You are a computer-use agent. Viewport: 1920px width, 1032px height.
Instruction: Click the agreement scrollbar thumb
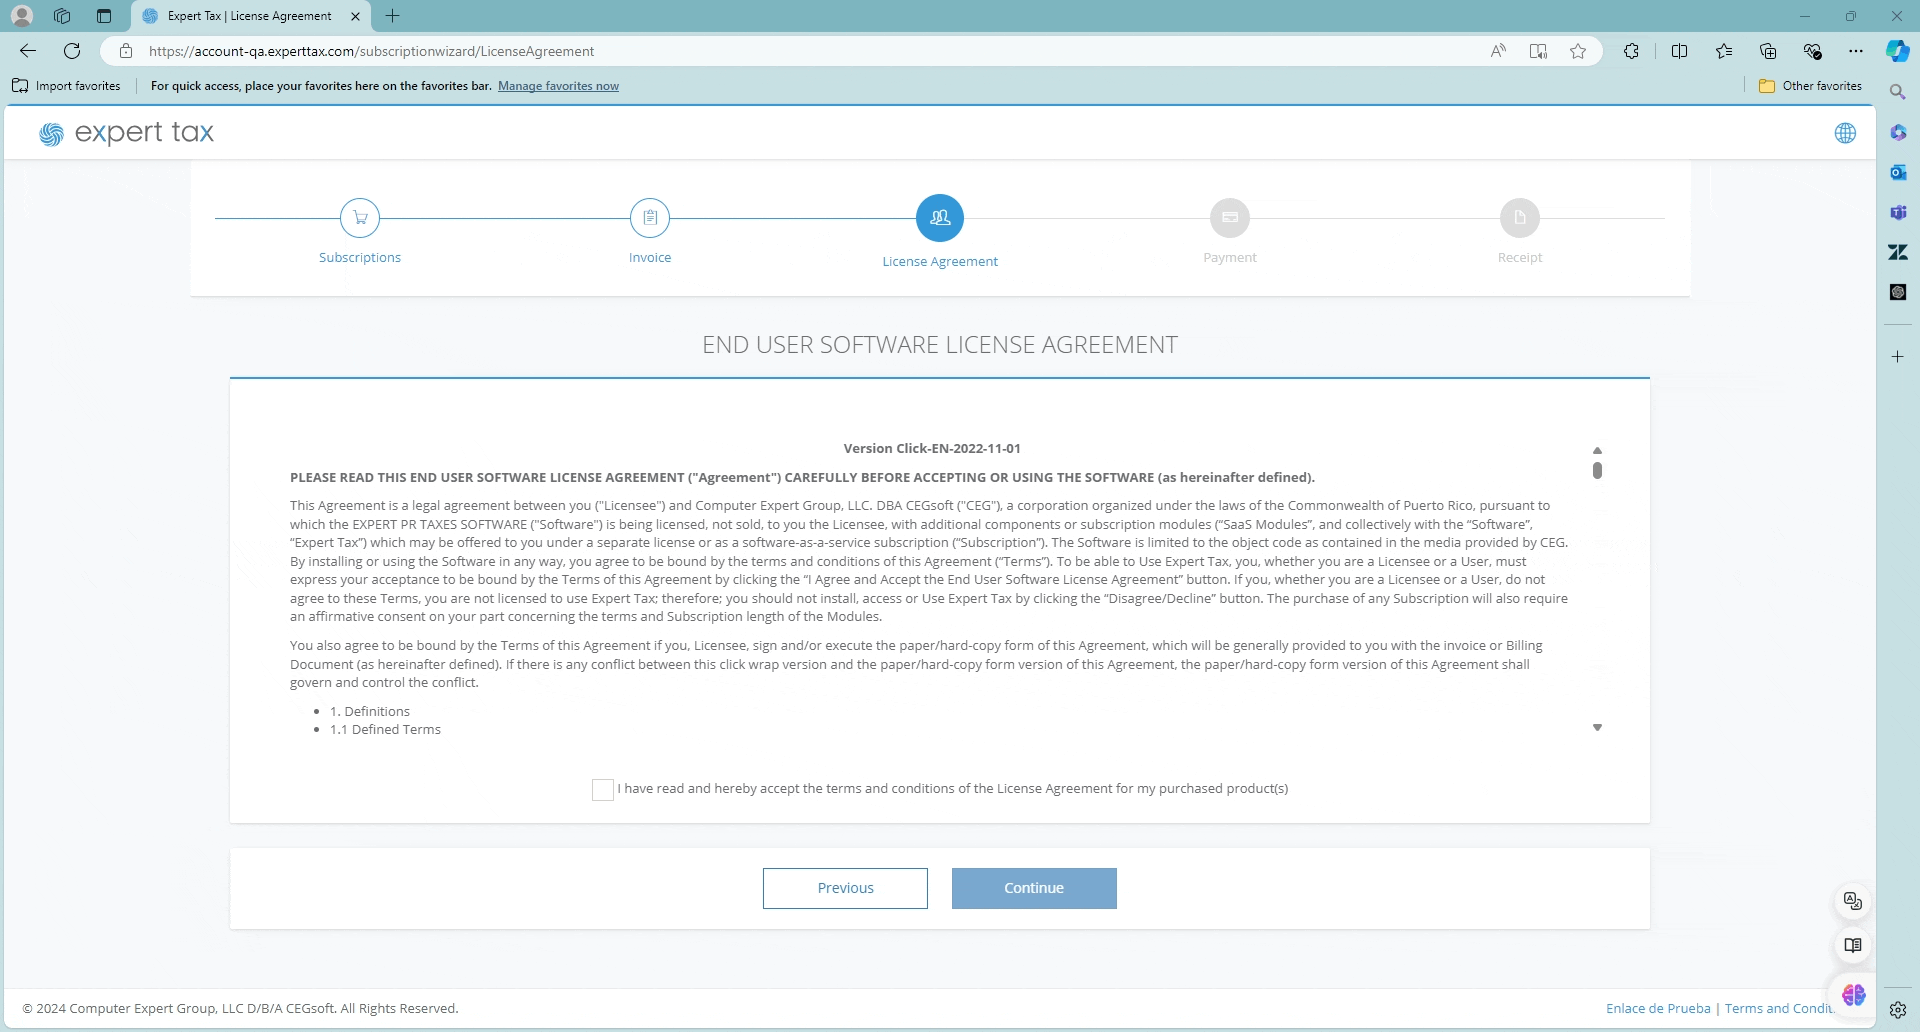click(1597, 470)
